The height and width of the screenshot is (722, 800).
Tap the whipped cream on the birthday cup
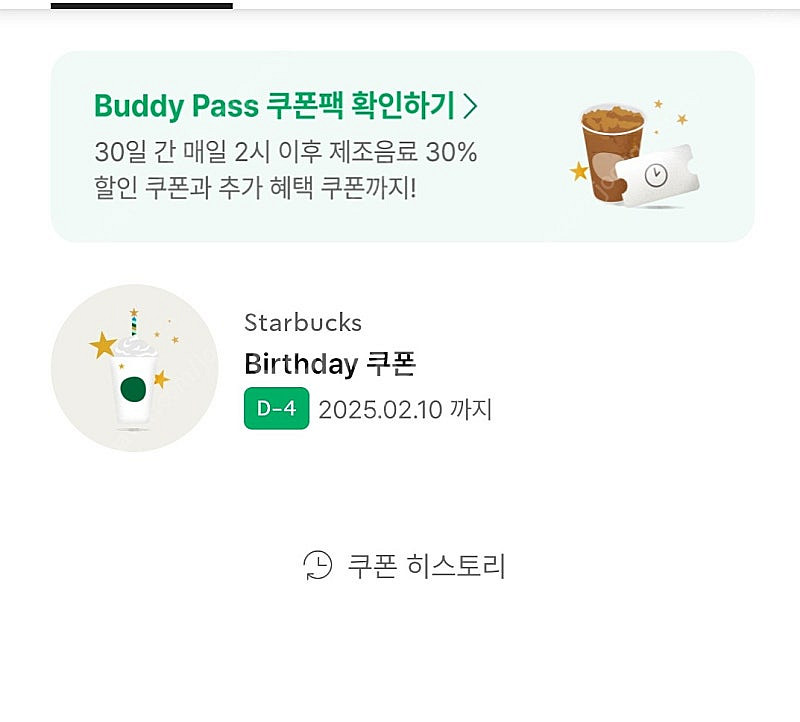(x=133, y=347)
